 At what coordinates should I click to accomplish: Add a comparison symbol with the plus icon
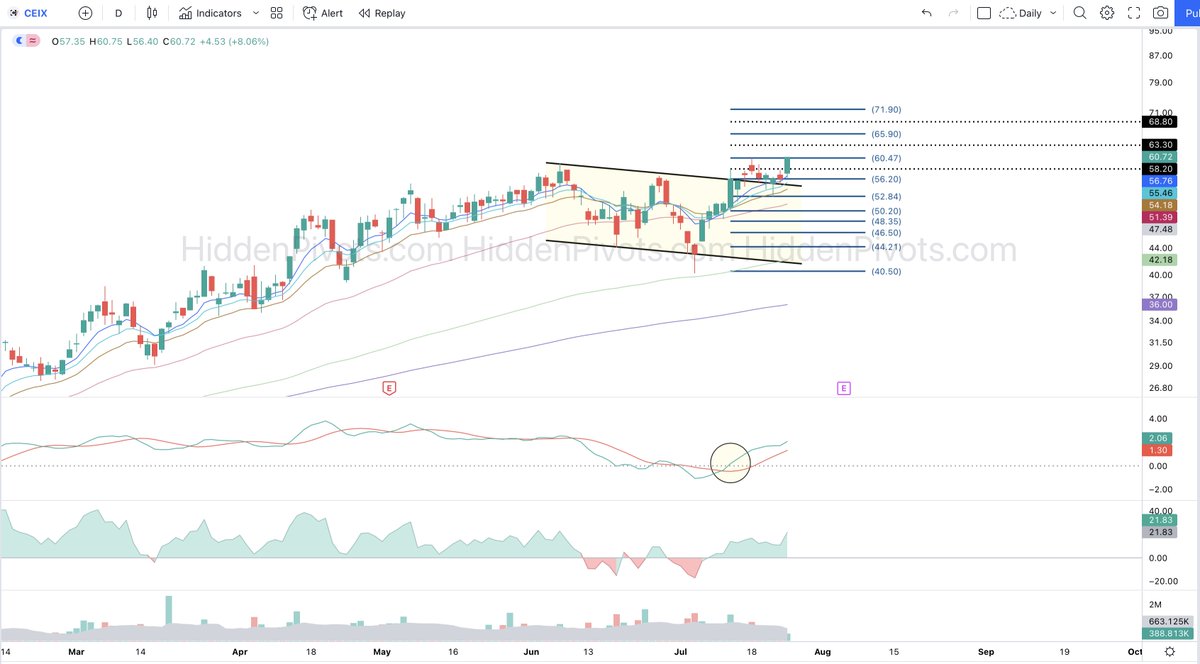click(85, 13)
